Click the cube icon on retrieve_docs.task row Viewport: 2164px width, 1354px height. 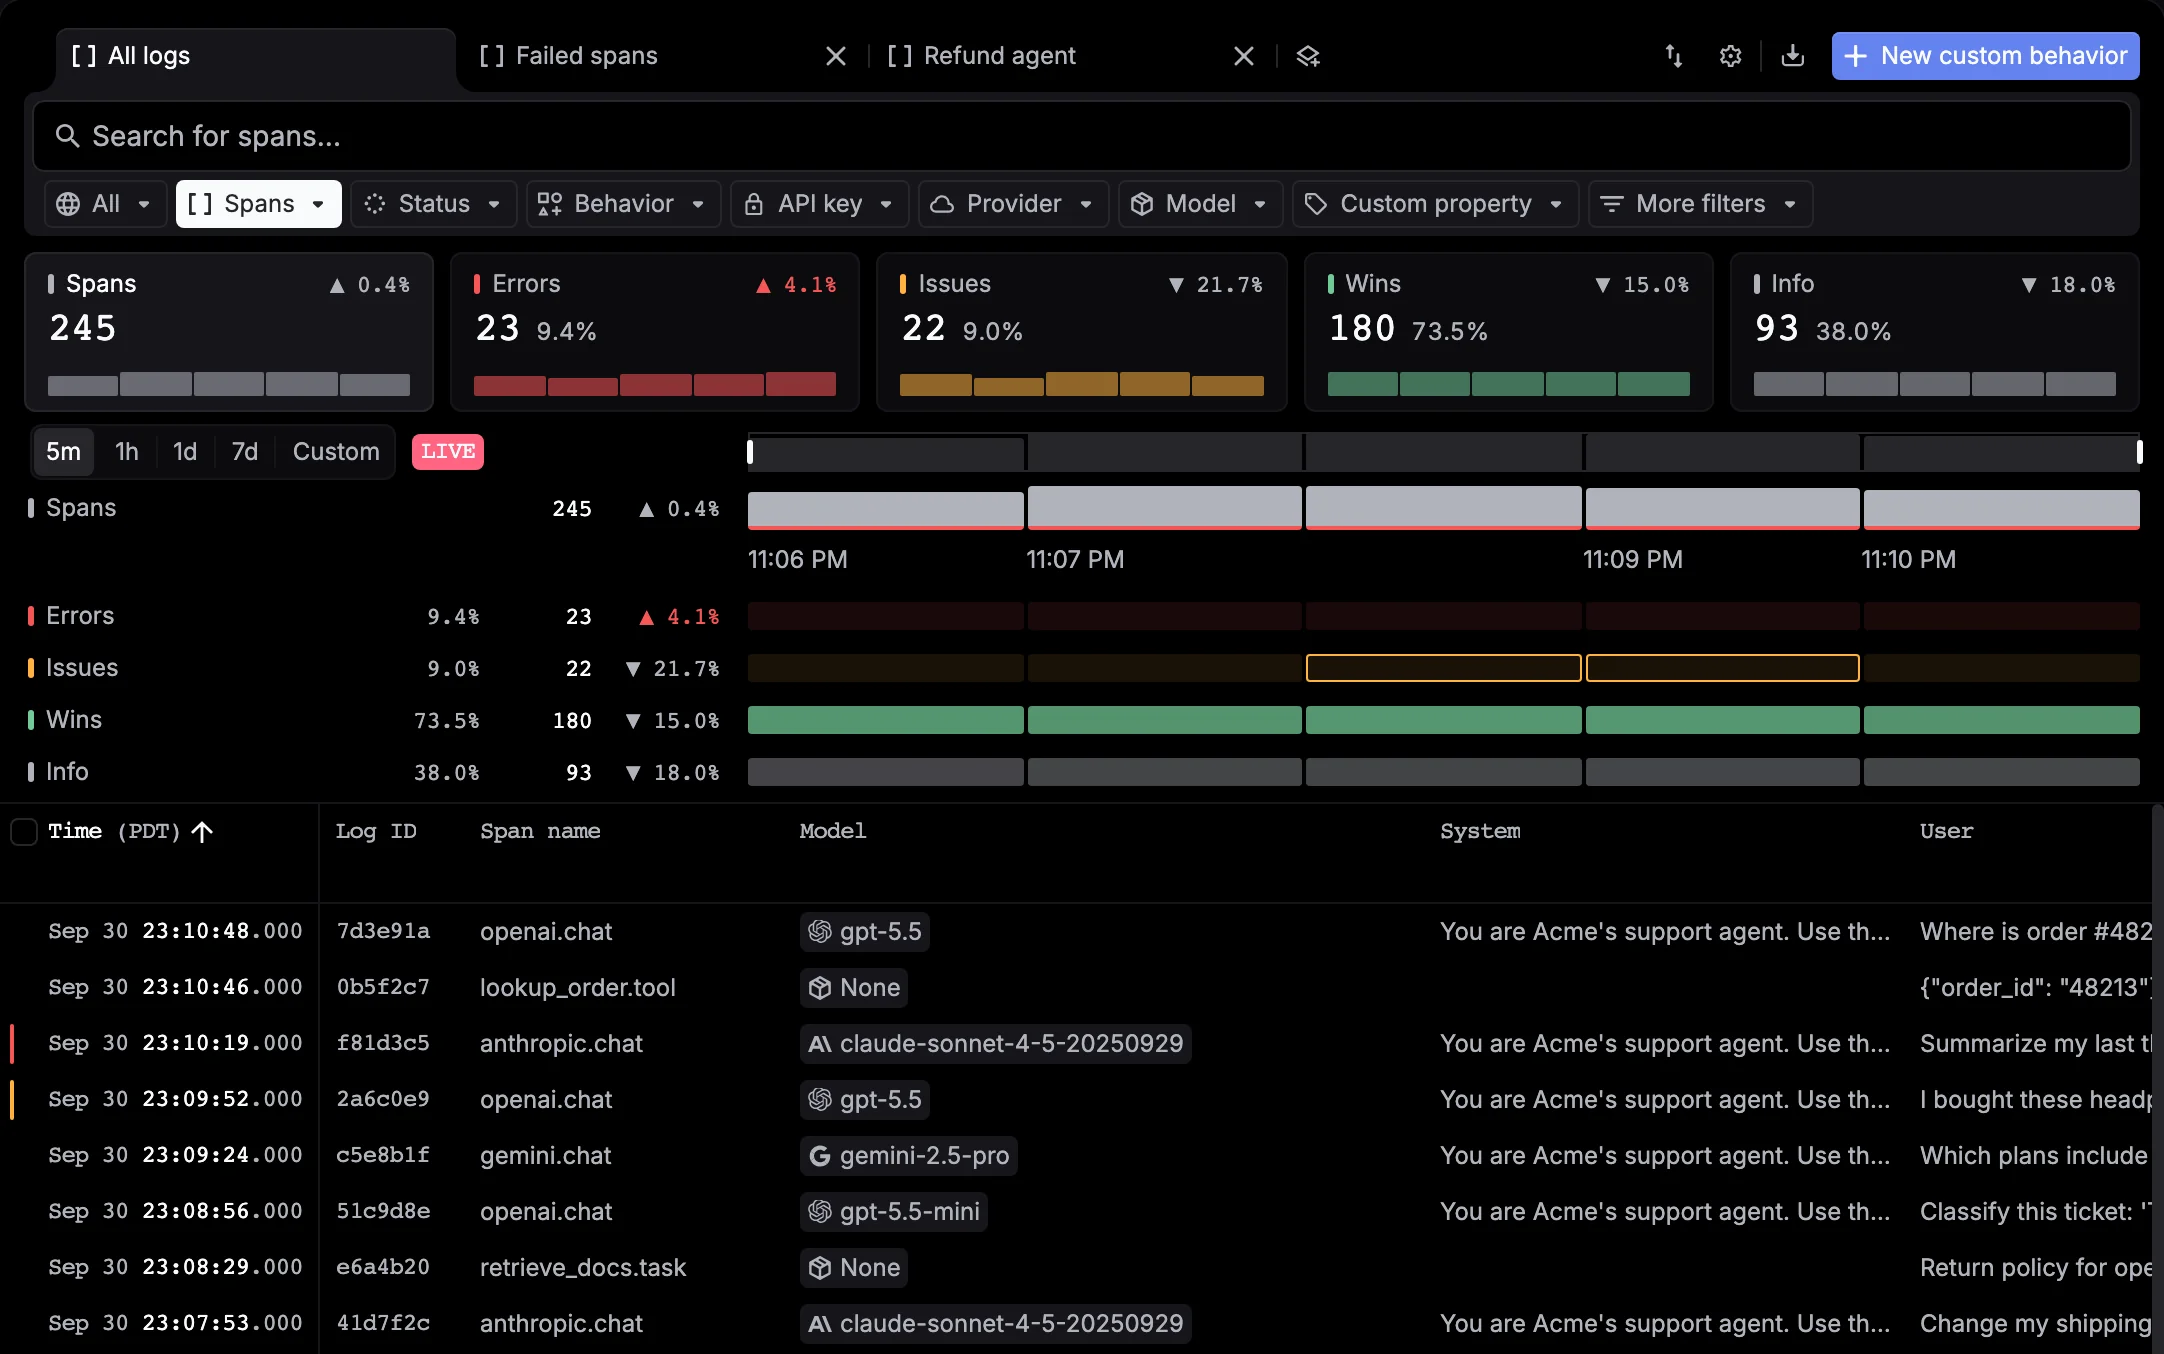point(820,1268)
